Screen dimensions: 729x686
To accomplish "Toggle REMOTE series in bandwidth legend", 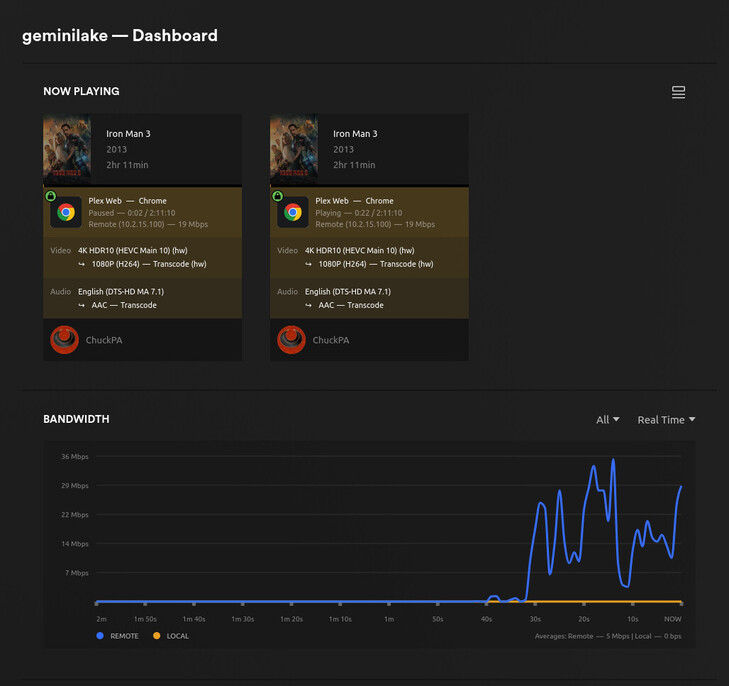I will pyautogui.click(x=117, y=636).
